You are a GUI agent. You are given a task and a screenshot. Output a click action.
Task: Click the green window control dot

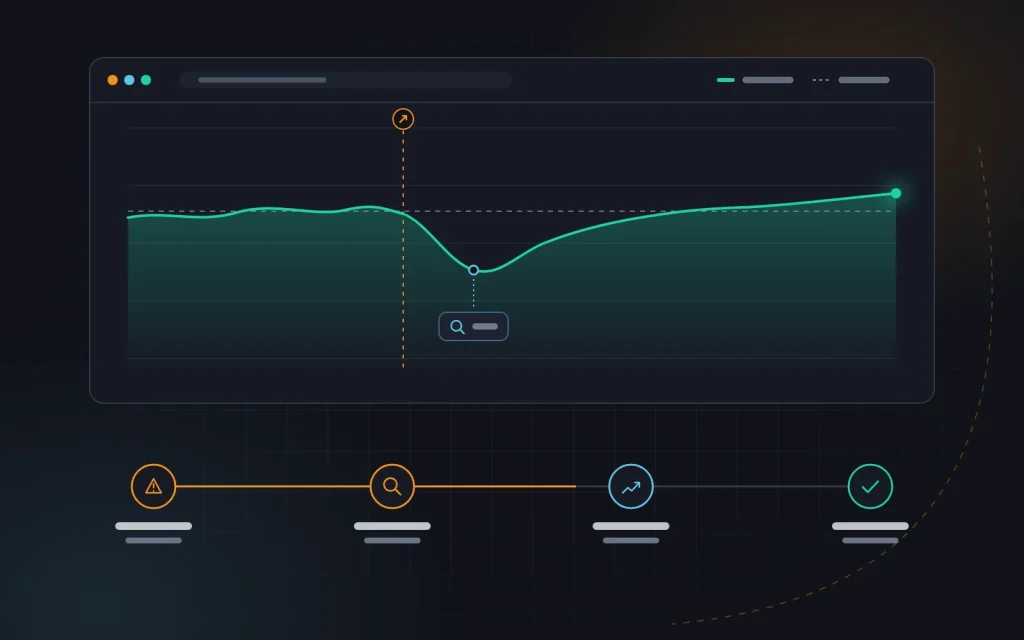pos(146,80)
